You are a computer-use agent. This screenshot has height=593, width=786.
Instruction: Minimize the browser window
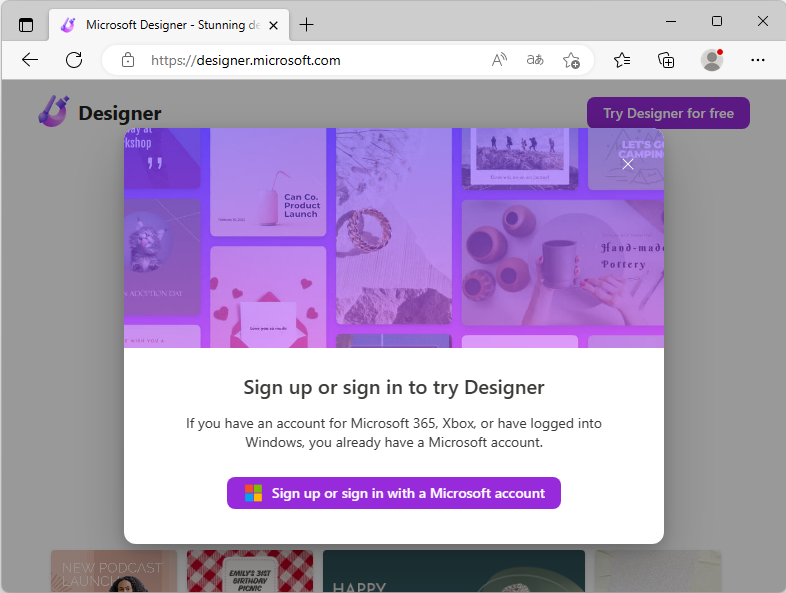click(x=671, y=22)
